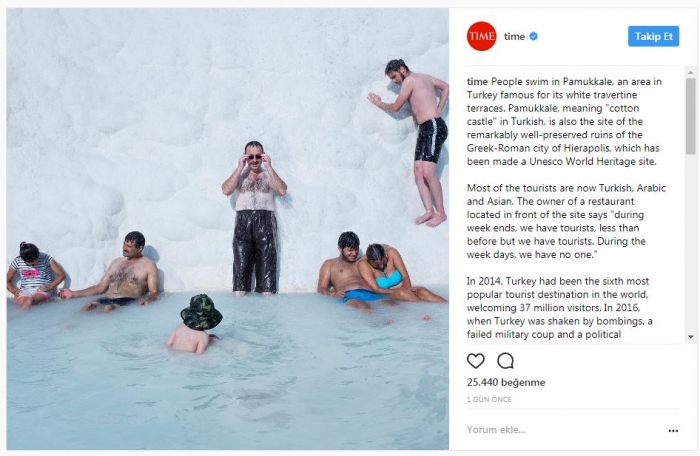Click the caption scrollbar track below thumb

coord(691,243)
